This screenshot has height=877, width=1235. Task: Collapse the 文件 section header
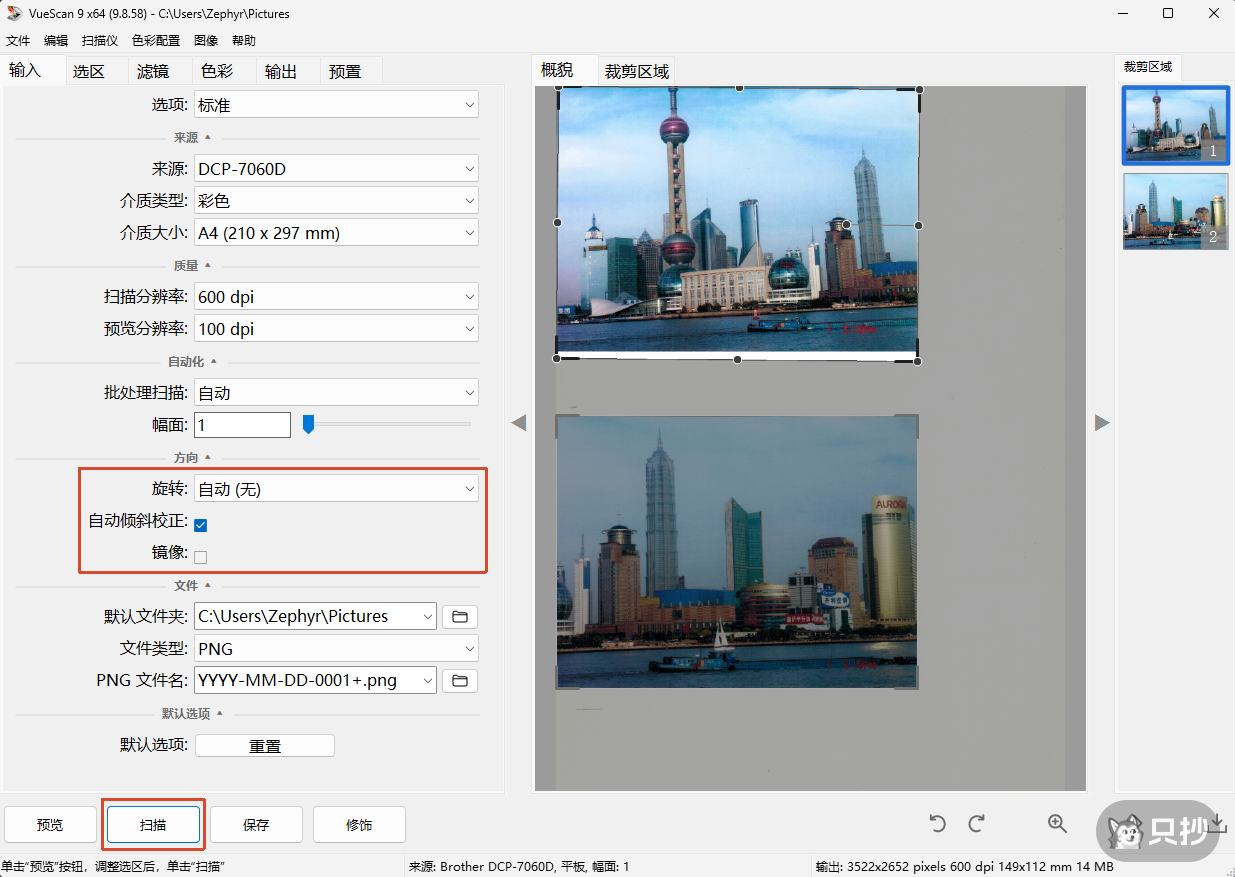point(192,586)
